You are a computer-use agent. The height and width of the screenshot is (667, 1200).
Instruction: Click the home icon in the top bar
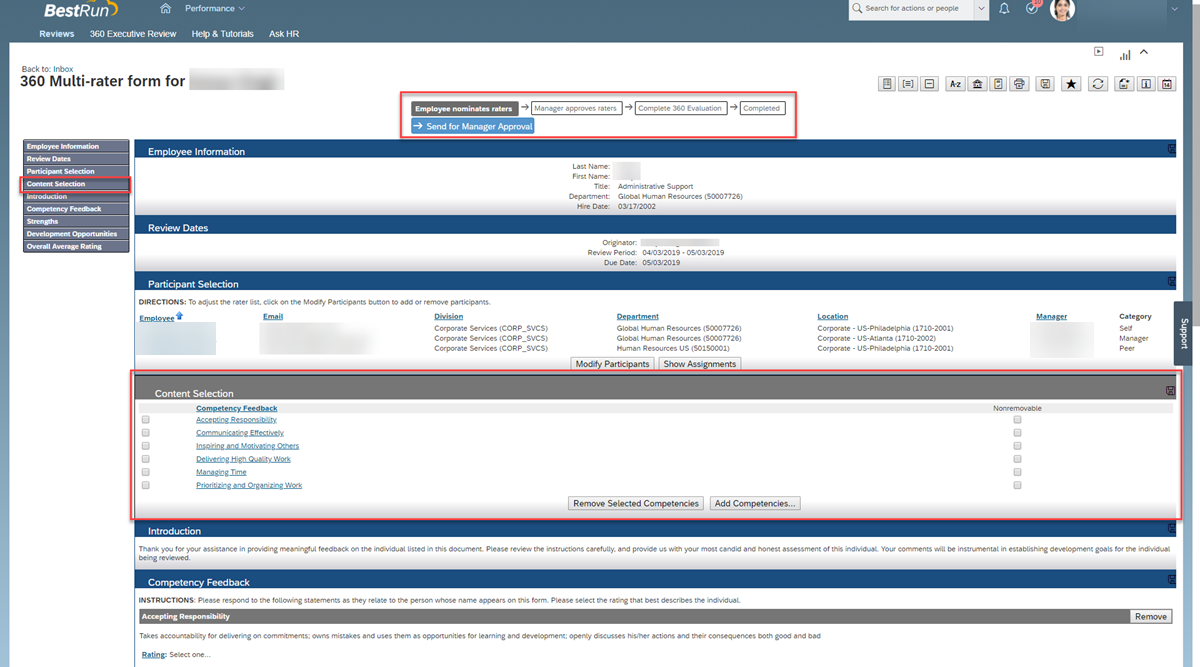(165, 9)
